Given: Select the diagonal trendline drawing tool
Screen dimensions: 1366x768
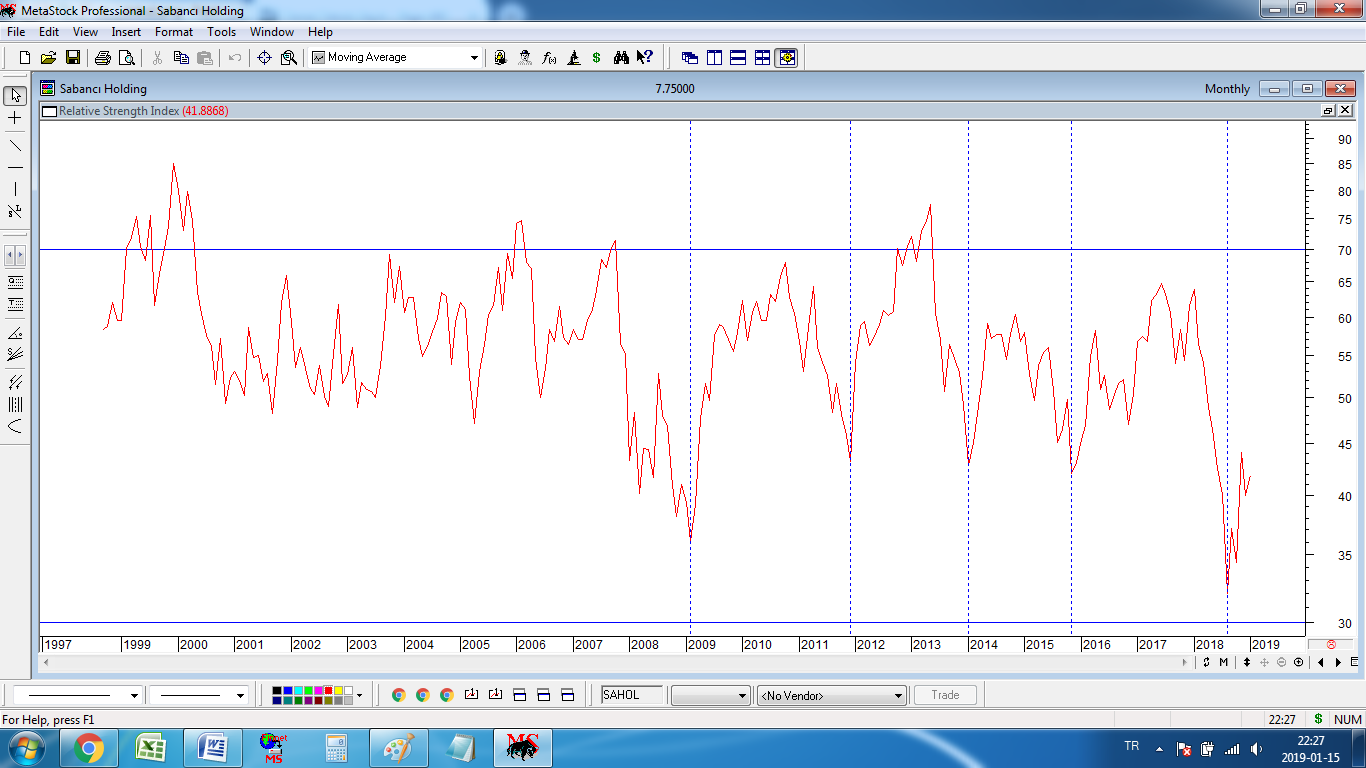Looking at the screenshot, I should pos(15,145).
